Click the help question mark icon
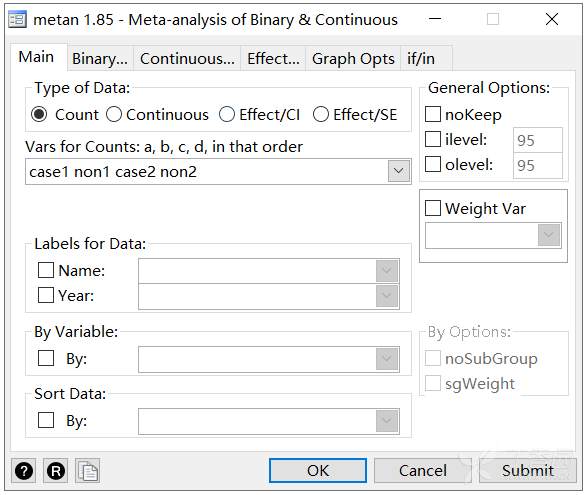585x495 pixels. coord(24,471)
